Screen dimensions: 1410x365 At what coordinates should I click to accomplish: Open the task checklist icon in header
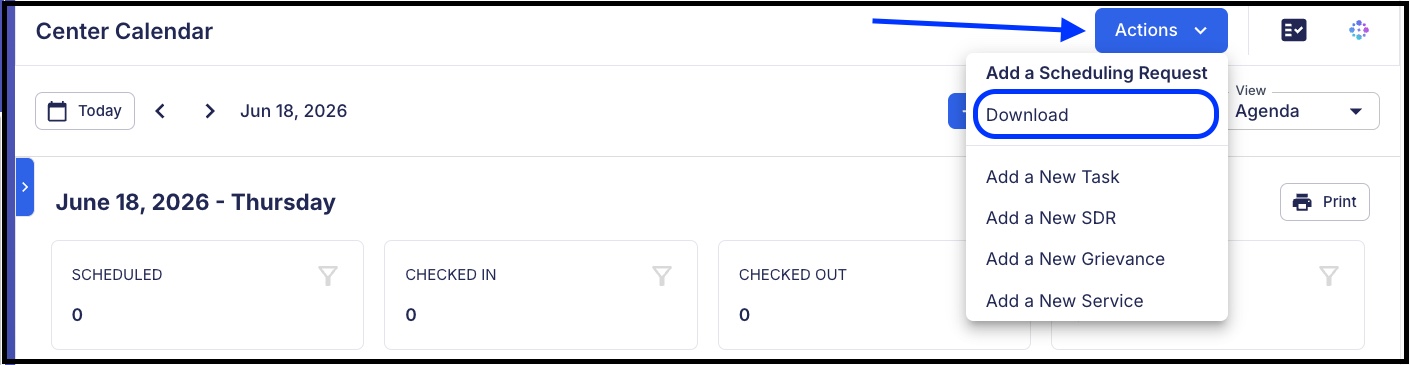point(1294,31)
